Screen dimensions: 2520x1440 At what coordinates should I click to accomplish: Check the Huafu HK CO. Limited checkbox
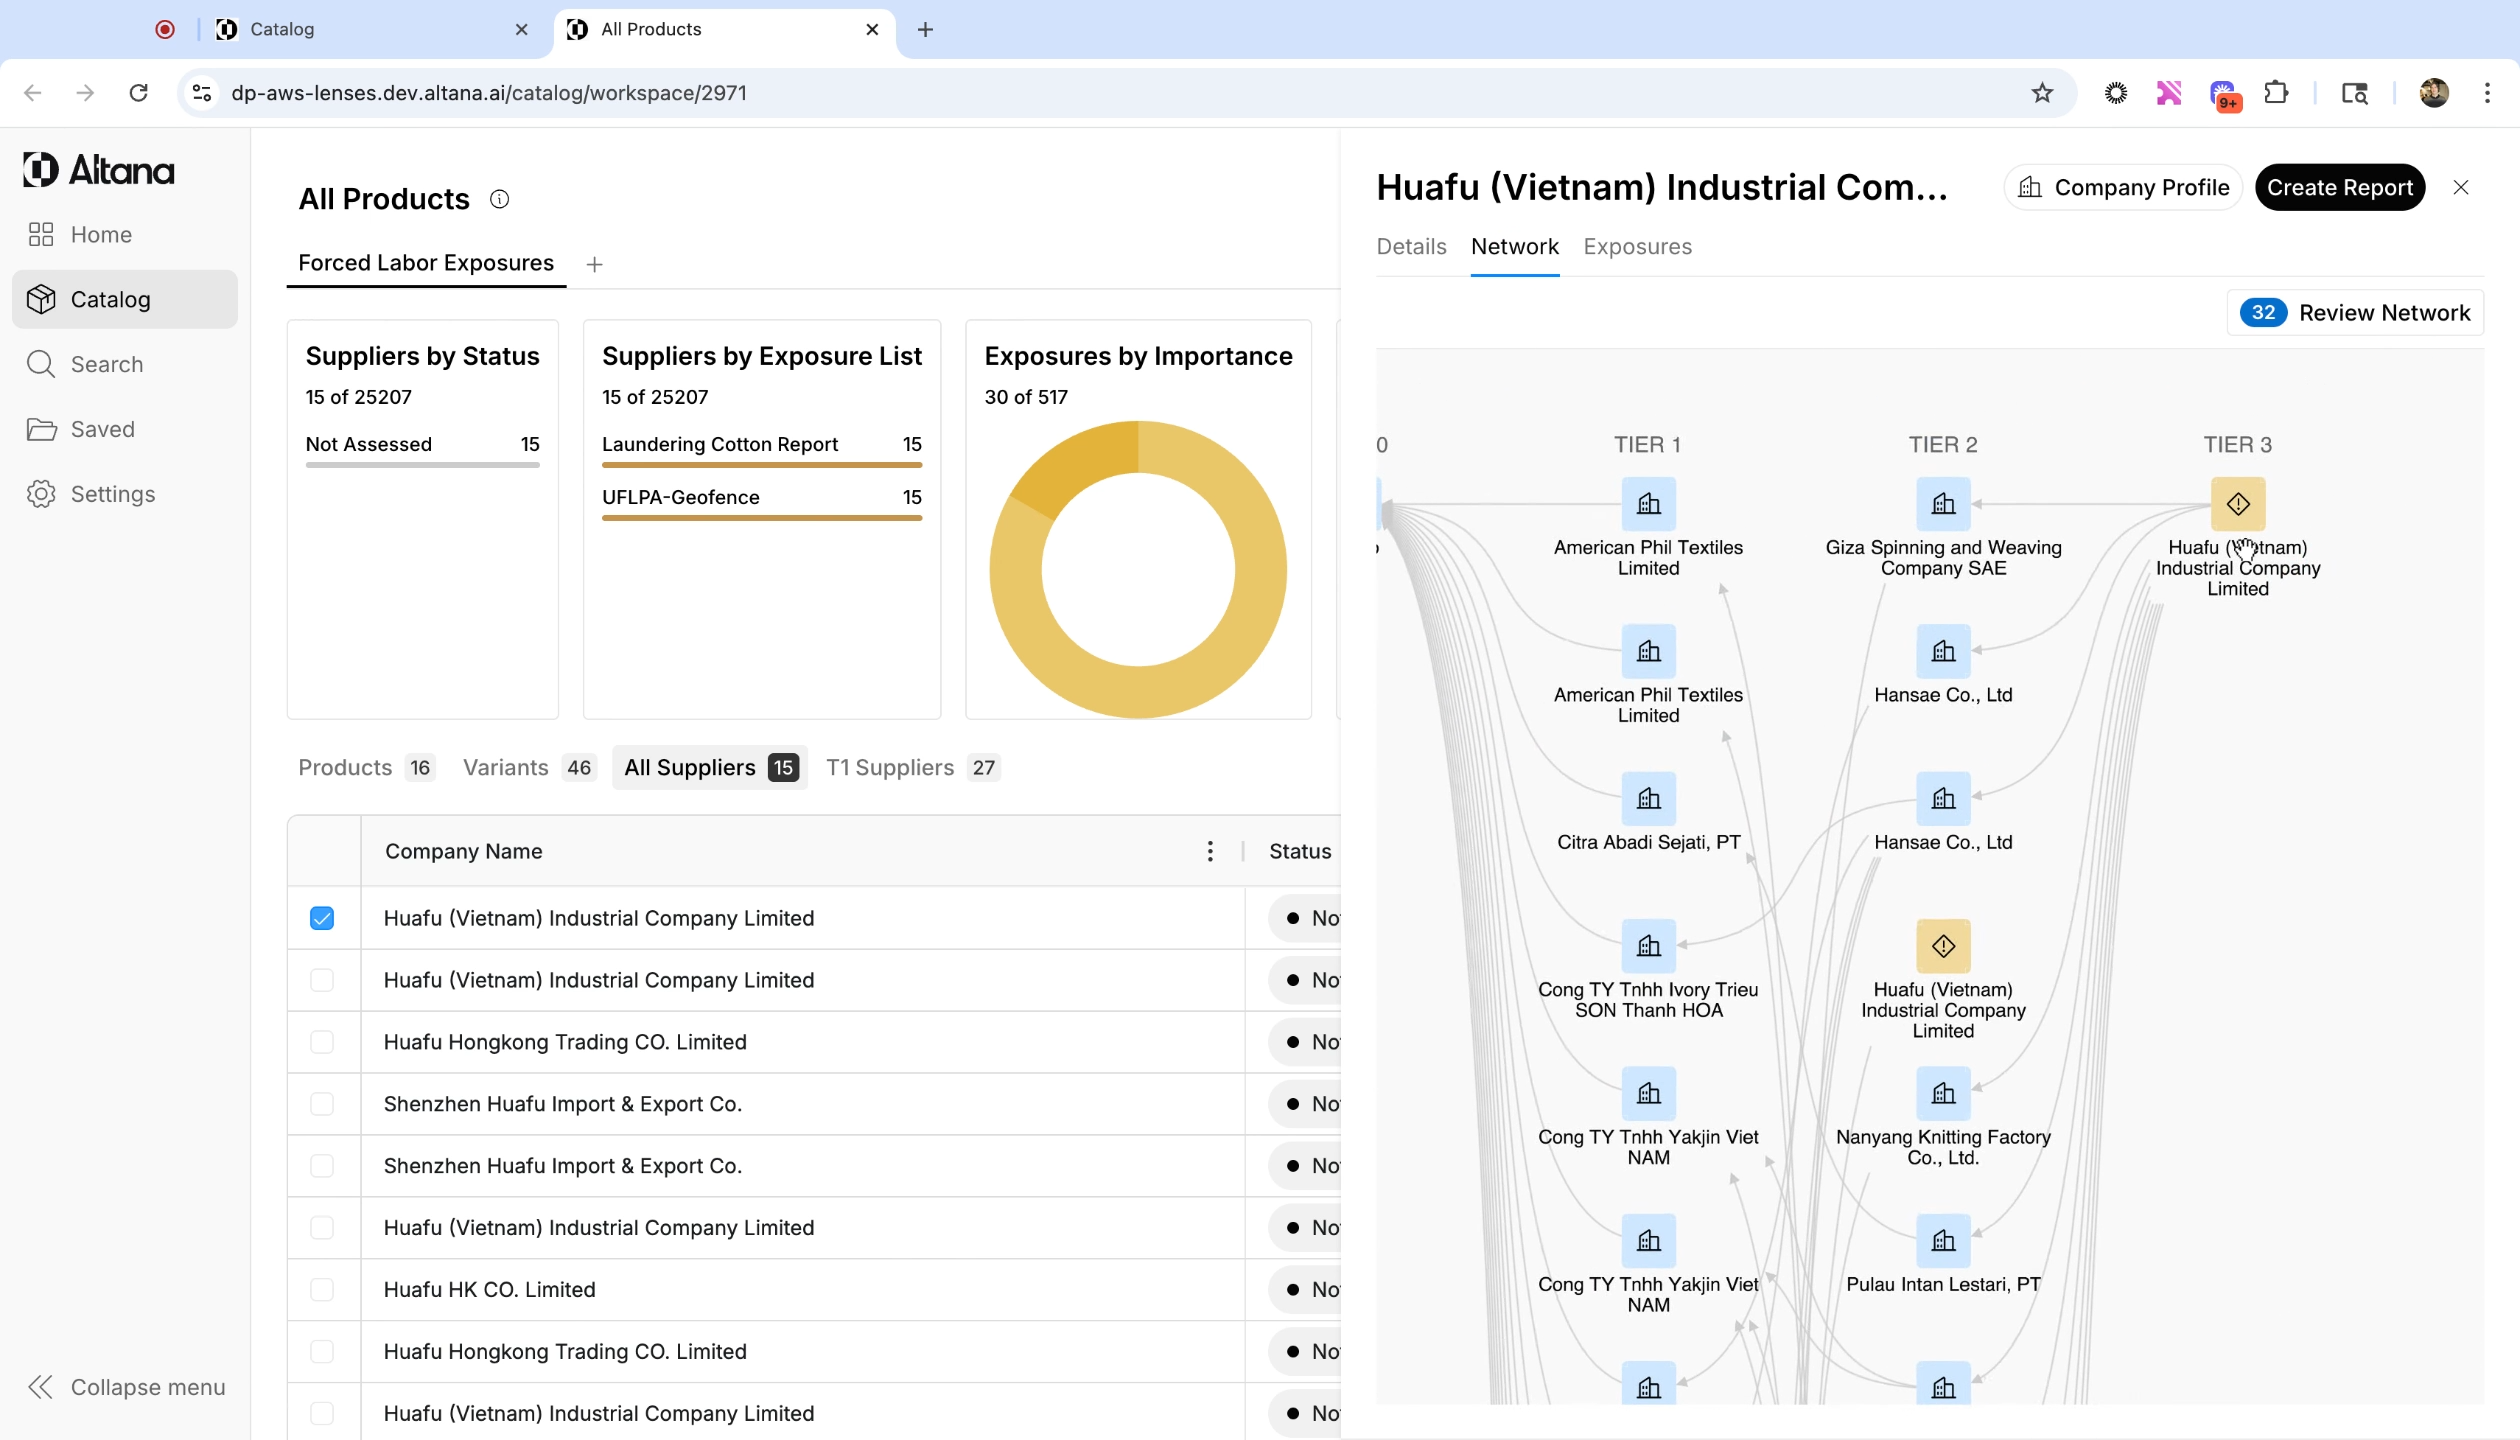[321, 1289]
